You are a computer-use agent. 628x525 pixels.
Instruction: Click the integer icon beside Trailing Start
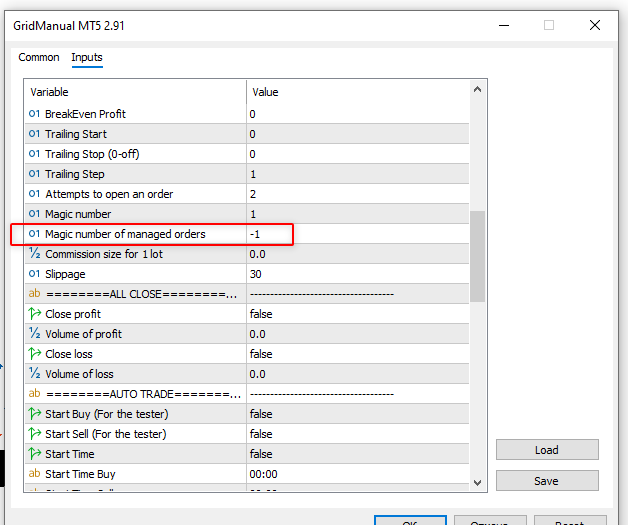pyautogui.click(x=34, y=134)
